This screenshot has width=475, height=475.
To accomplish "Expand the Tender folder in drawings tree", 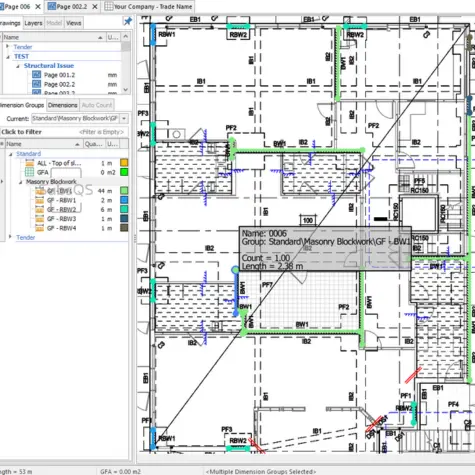I will pyautogui.click(x=8, y=47).
